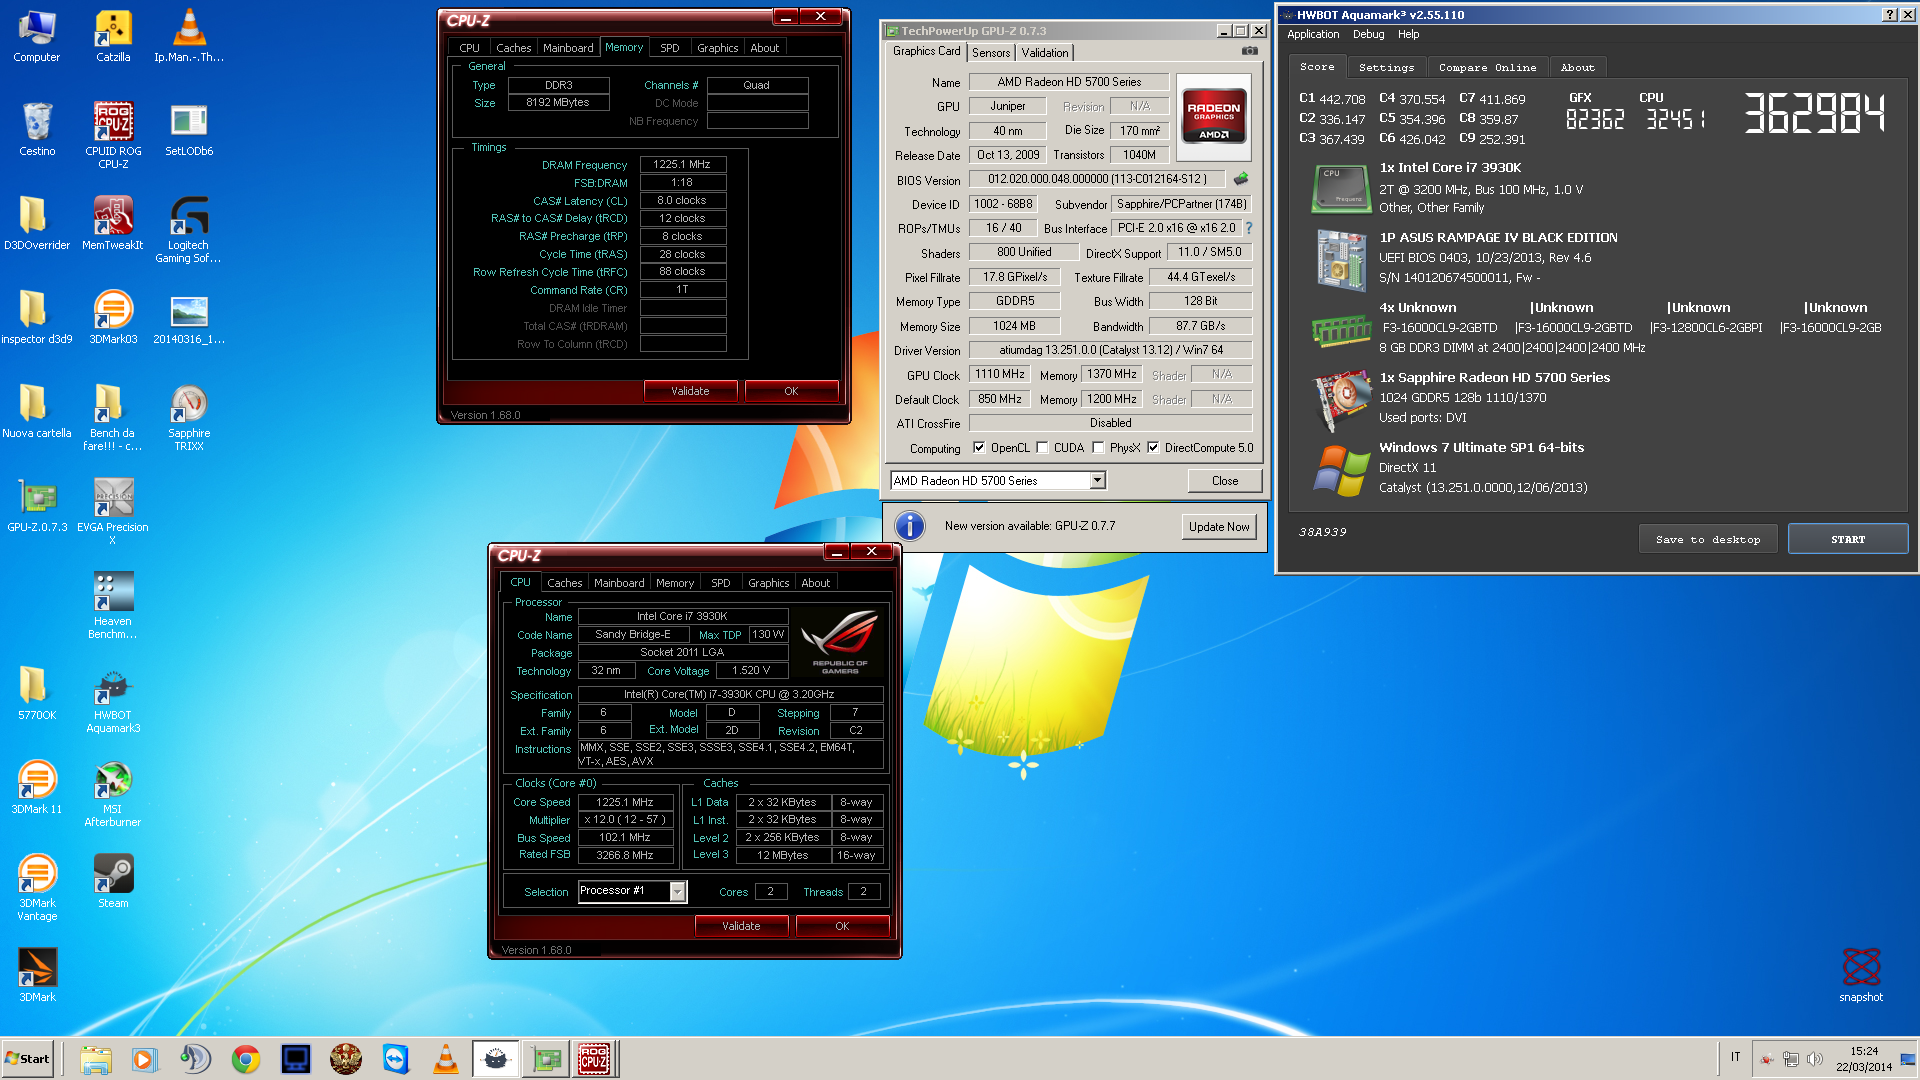Open snapshot icon on desktop
This screenshot has height=1080, width=1920.
1861,974
